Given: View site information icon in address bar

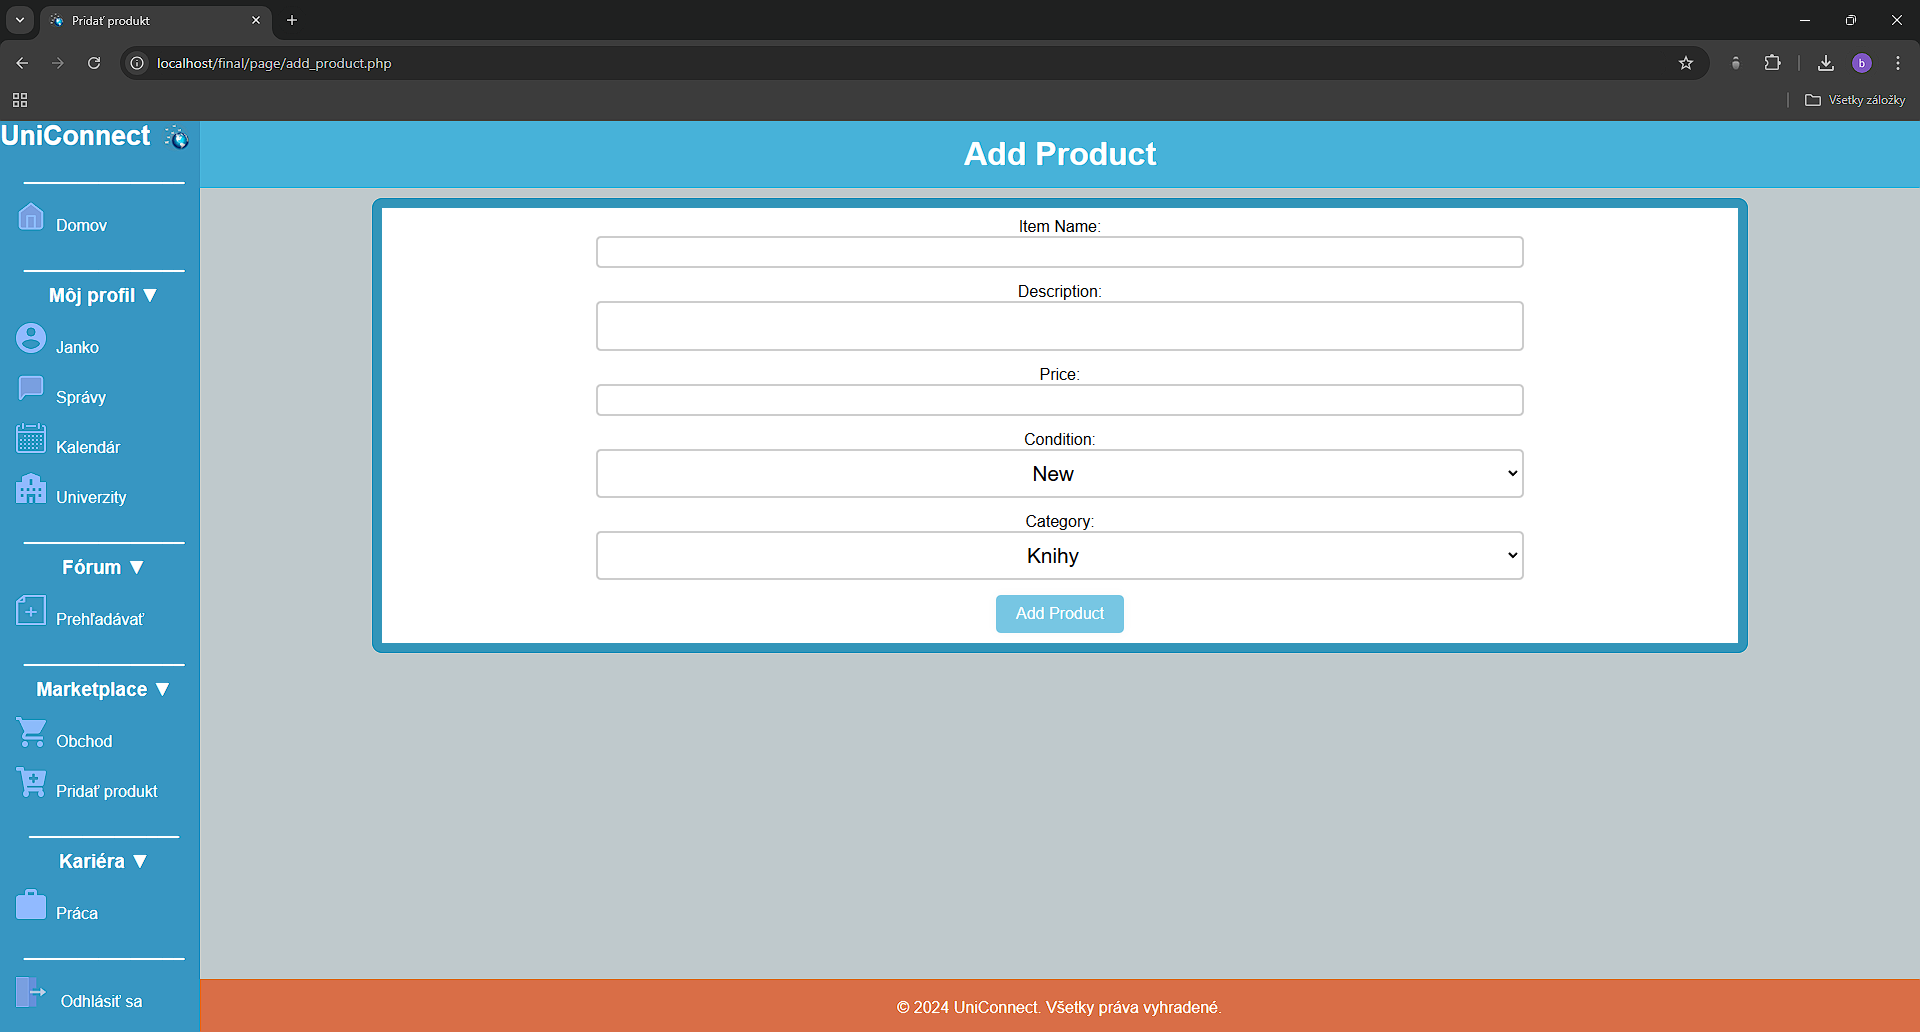Looking at the screenshot, I should click(138, 63).
